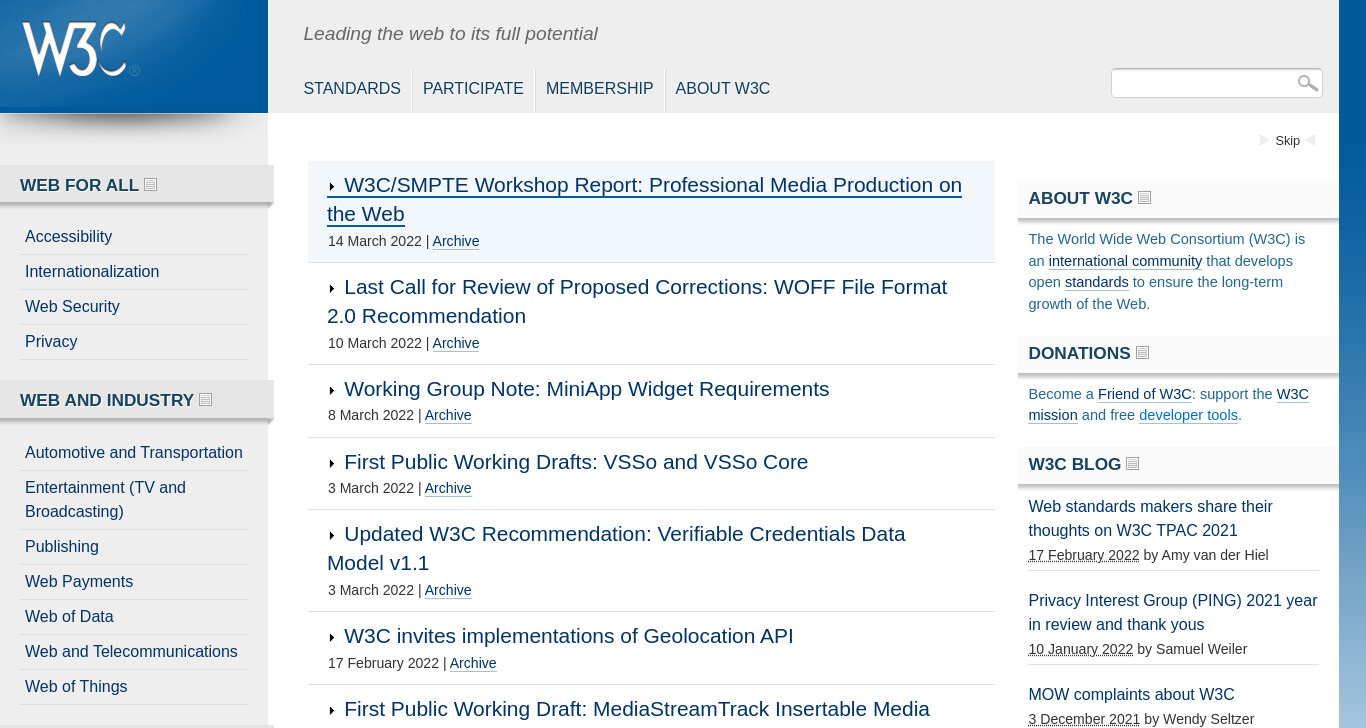Follow the standards link in About
This screenshot has height=728, width=1366.
[1096, 282]
